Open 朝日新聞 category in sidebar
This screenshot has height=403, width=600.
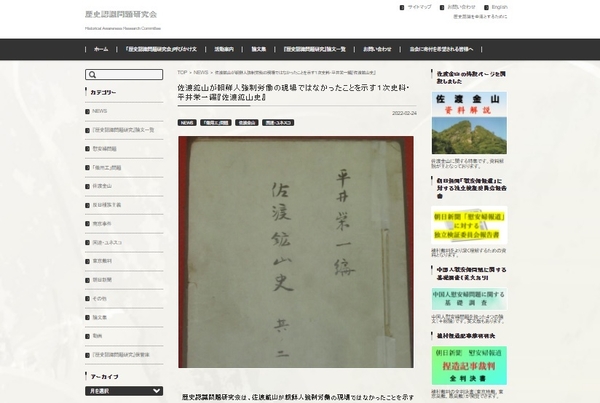tap(102, 280)
